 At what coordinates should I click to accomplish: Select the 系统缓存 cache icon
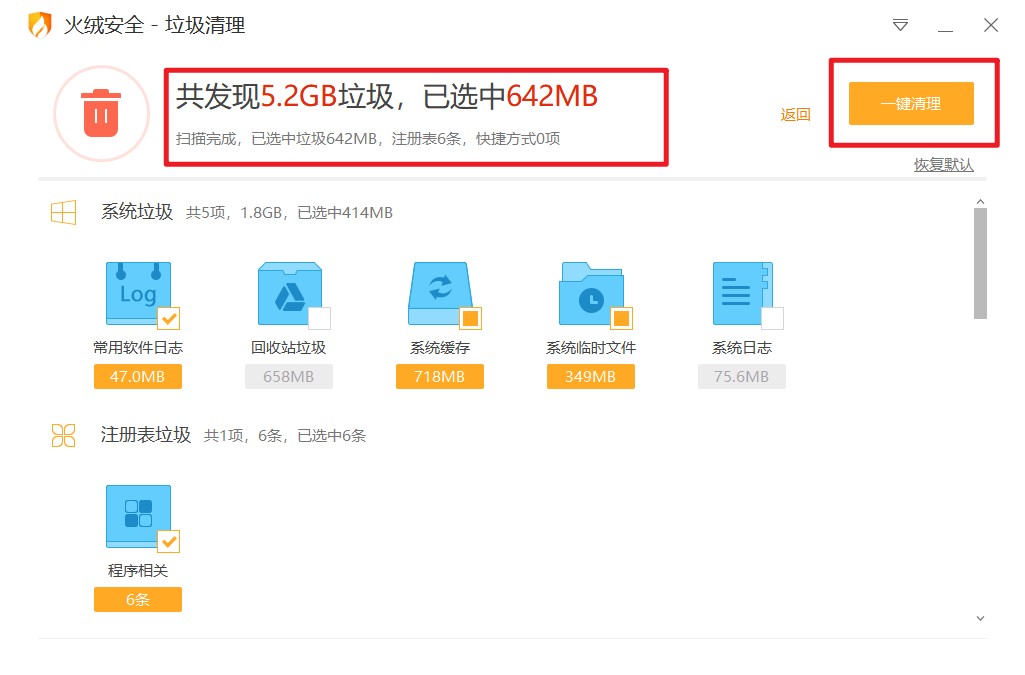[x=439, y=291]
